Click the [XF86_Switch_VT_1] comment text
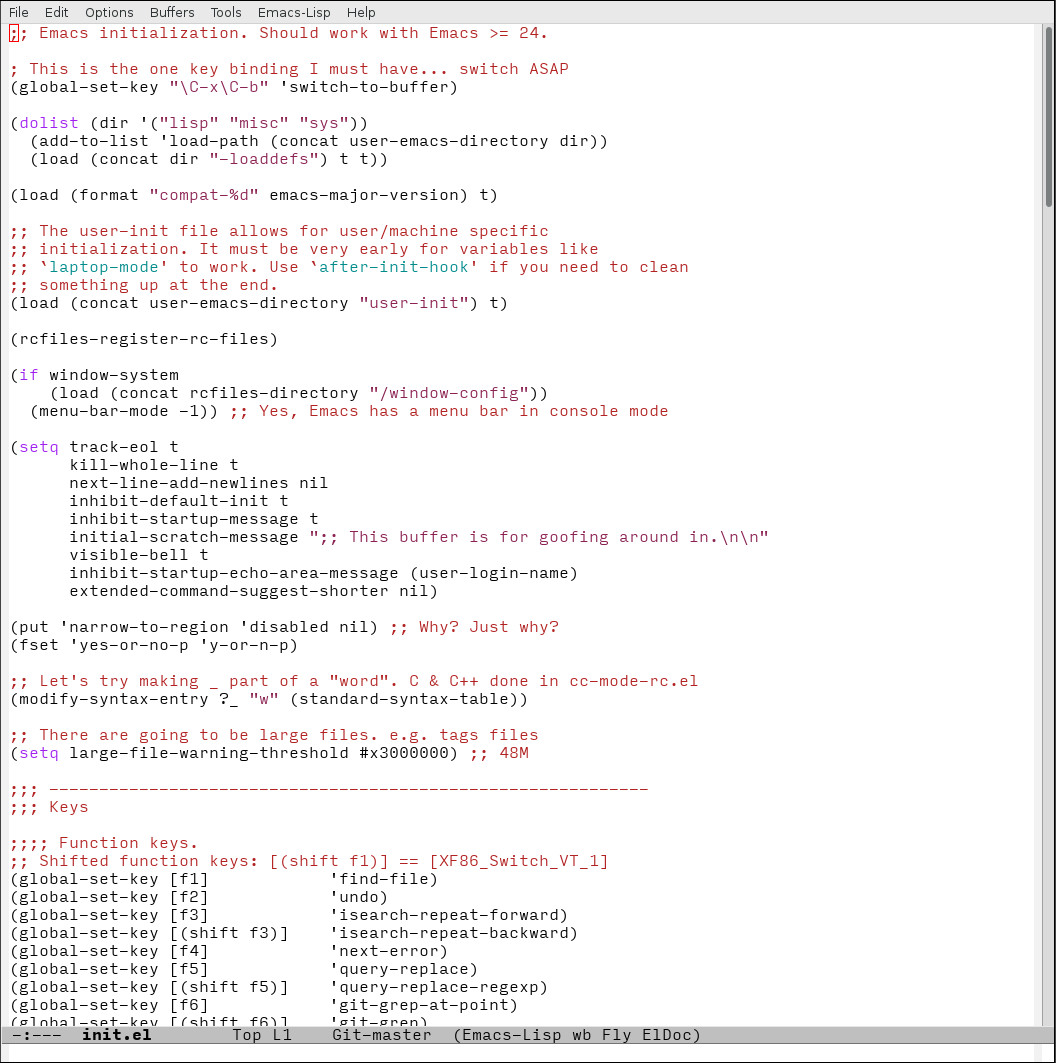1056x1063 pixels. pyautogui.click(x=519, y=861)
